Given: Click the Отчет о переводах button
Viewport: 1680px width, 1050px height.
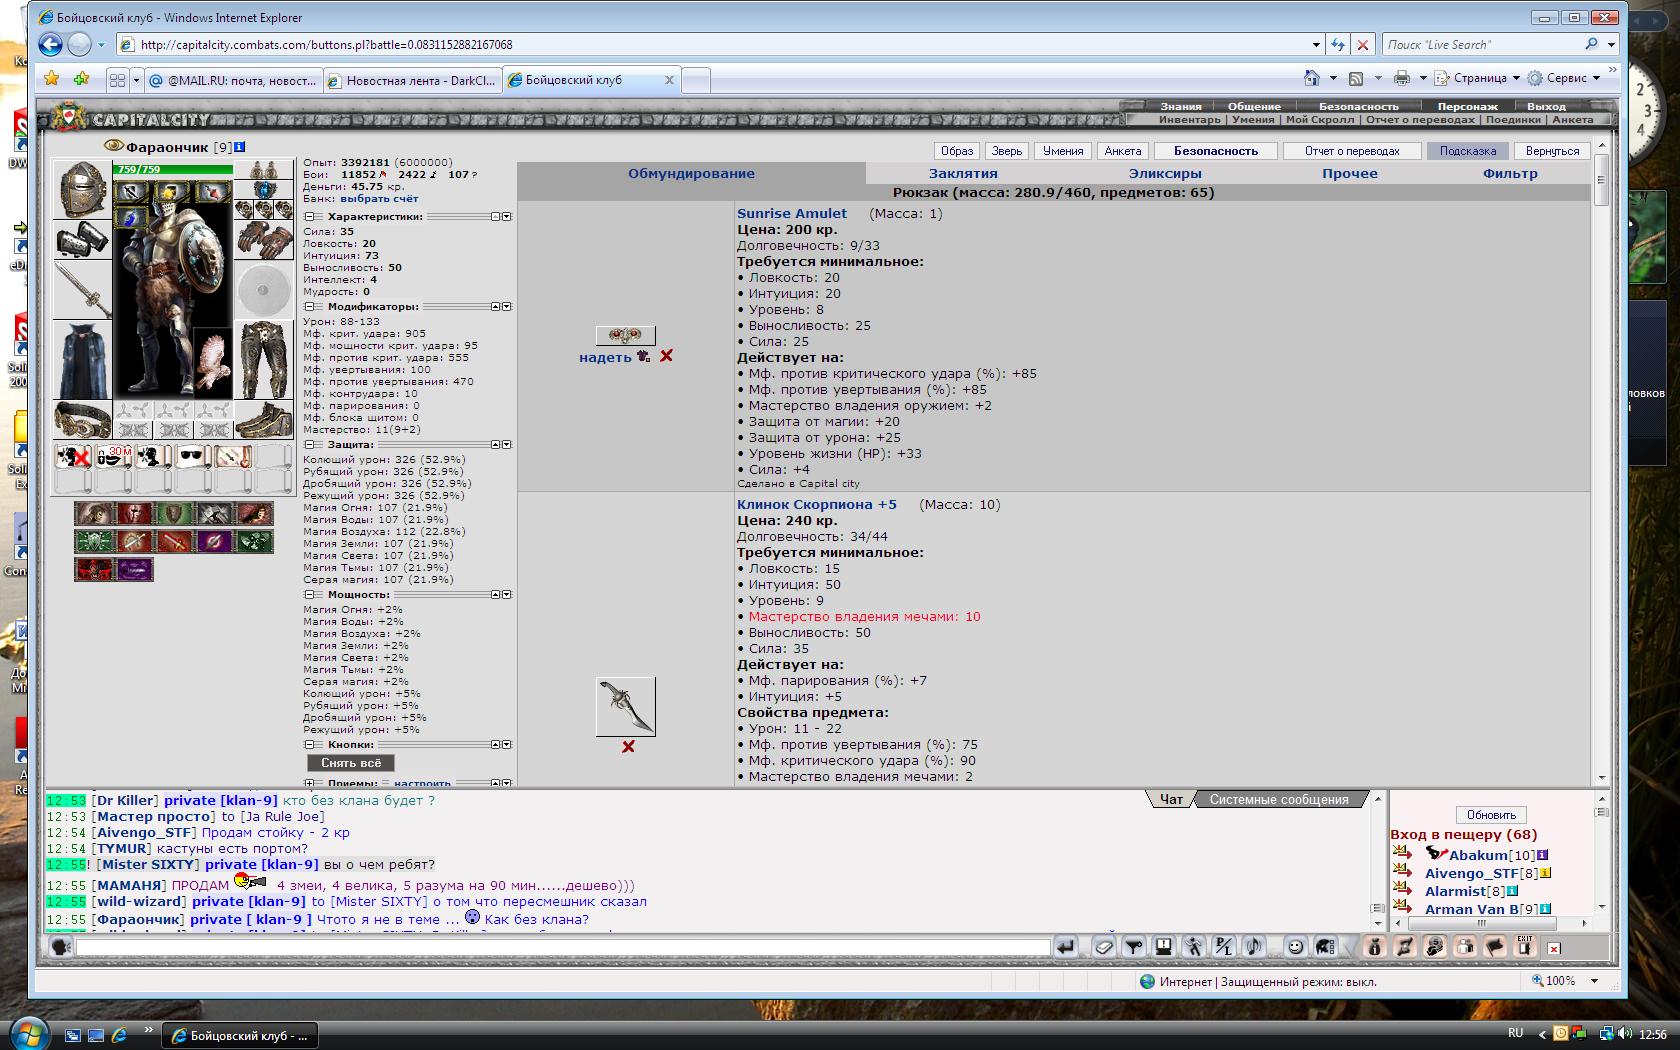Looking at the screenshot, I should 1352,151.
